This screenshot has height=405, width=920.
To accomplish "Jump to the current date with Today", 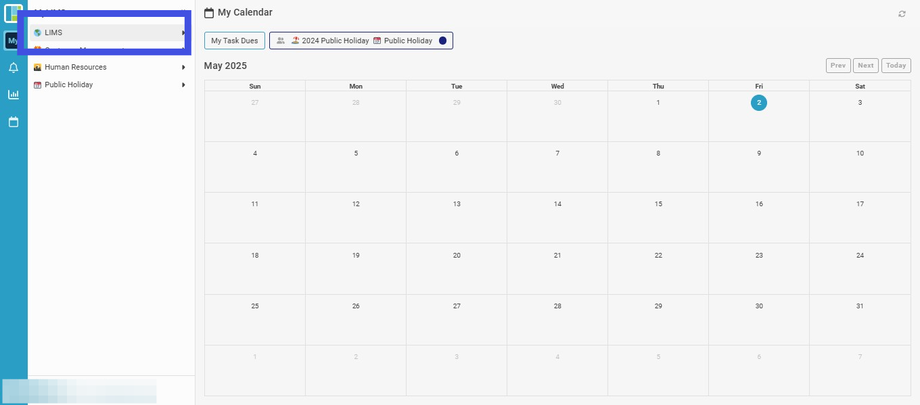I will (x=896, y=66).
